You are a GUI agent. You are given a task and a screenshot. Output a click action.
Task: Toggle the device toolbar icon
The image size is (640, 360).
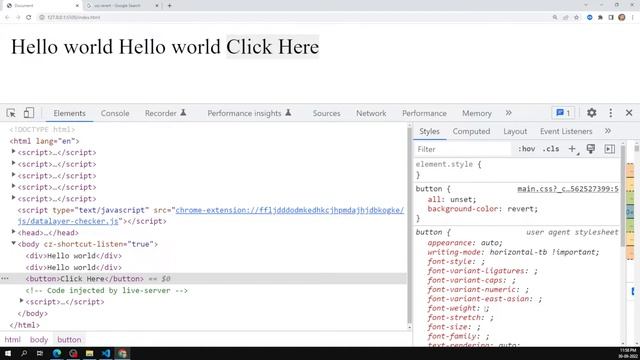(29, 113)
